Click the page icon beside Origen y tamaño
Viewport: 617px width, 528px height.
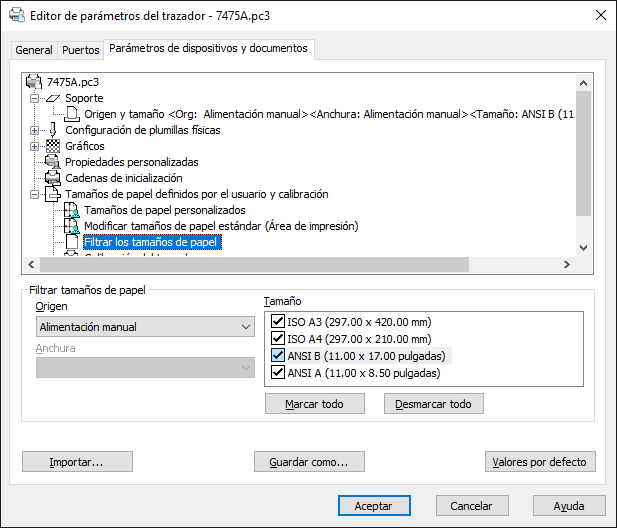pyautogui.click(x=72, y=114)
